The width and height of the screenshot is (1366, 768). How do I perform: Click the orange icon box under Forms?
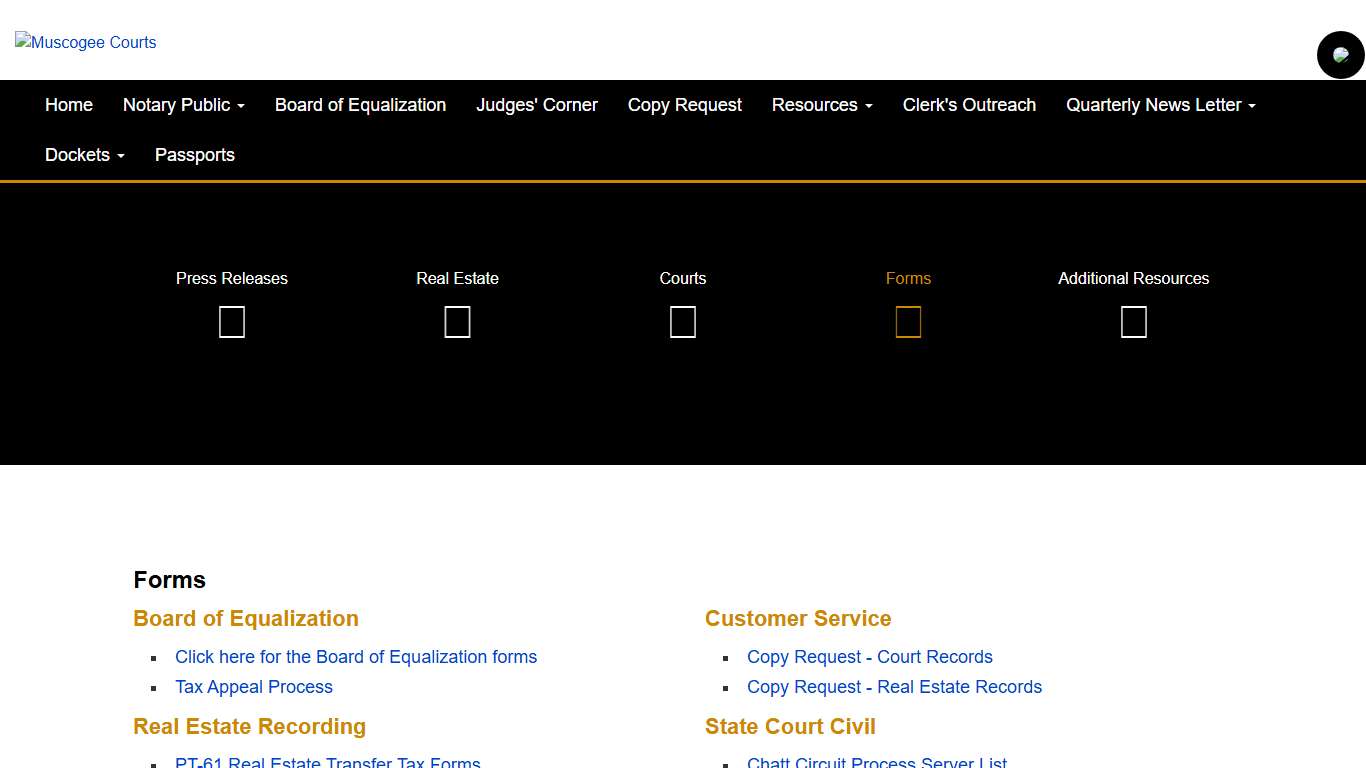(x=908, y=322)
